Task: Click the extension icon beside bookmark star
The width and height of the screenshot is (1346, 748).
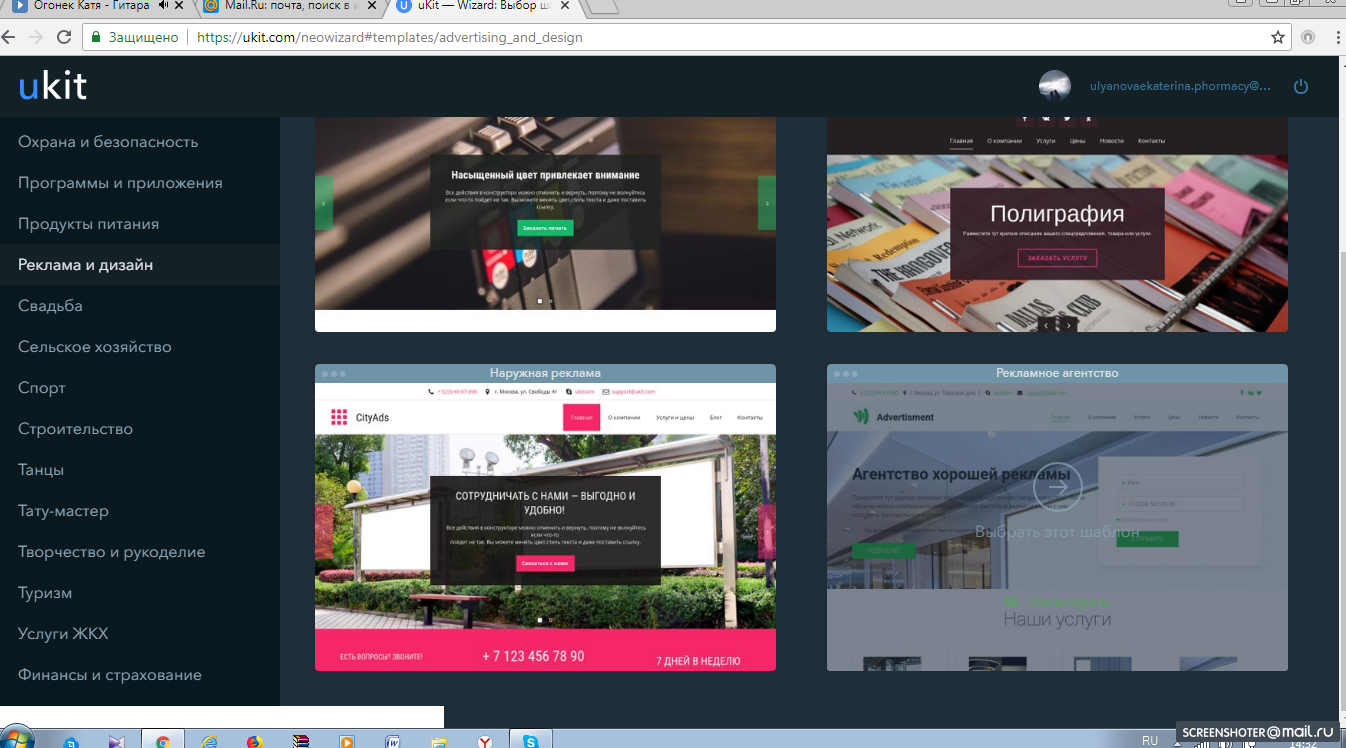Action: [1308, 37]
